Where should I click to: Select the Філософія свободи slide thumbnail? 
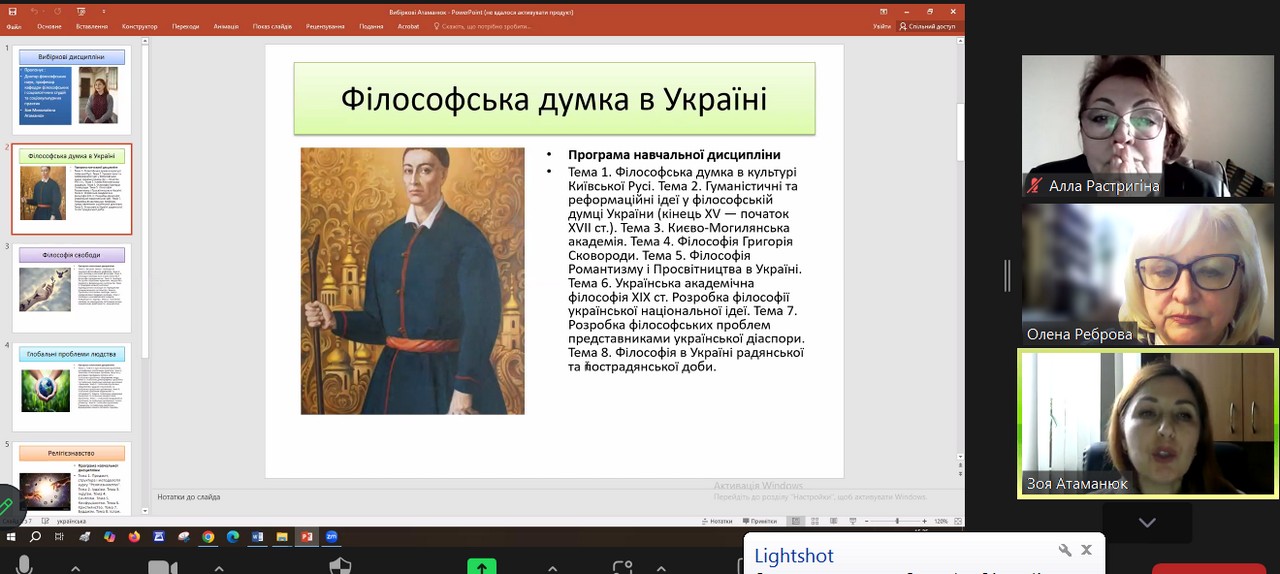[71, 286]
